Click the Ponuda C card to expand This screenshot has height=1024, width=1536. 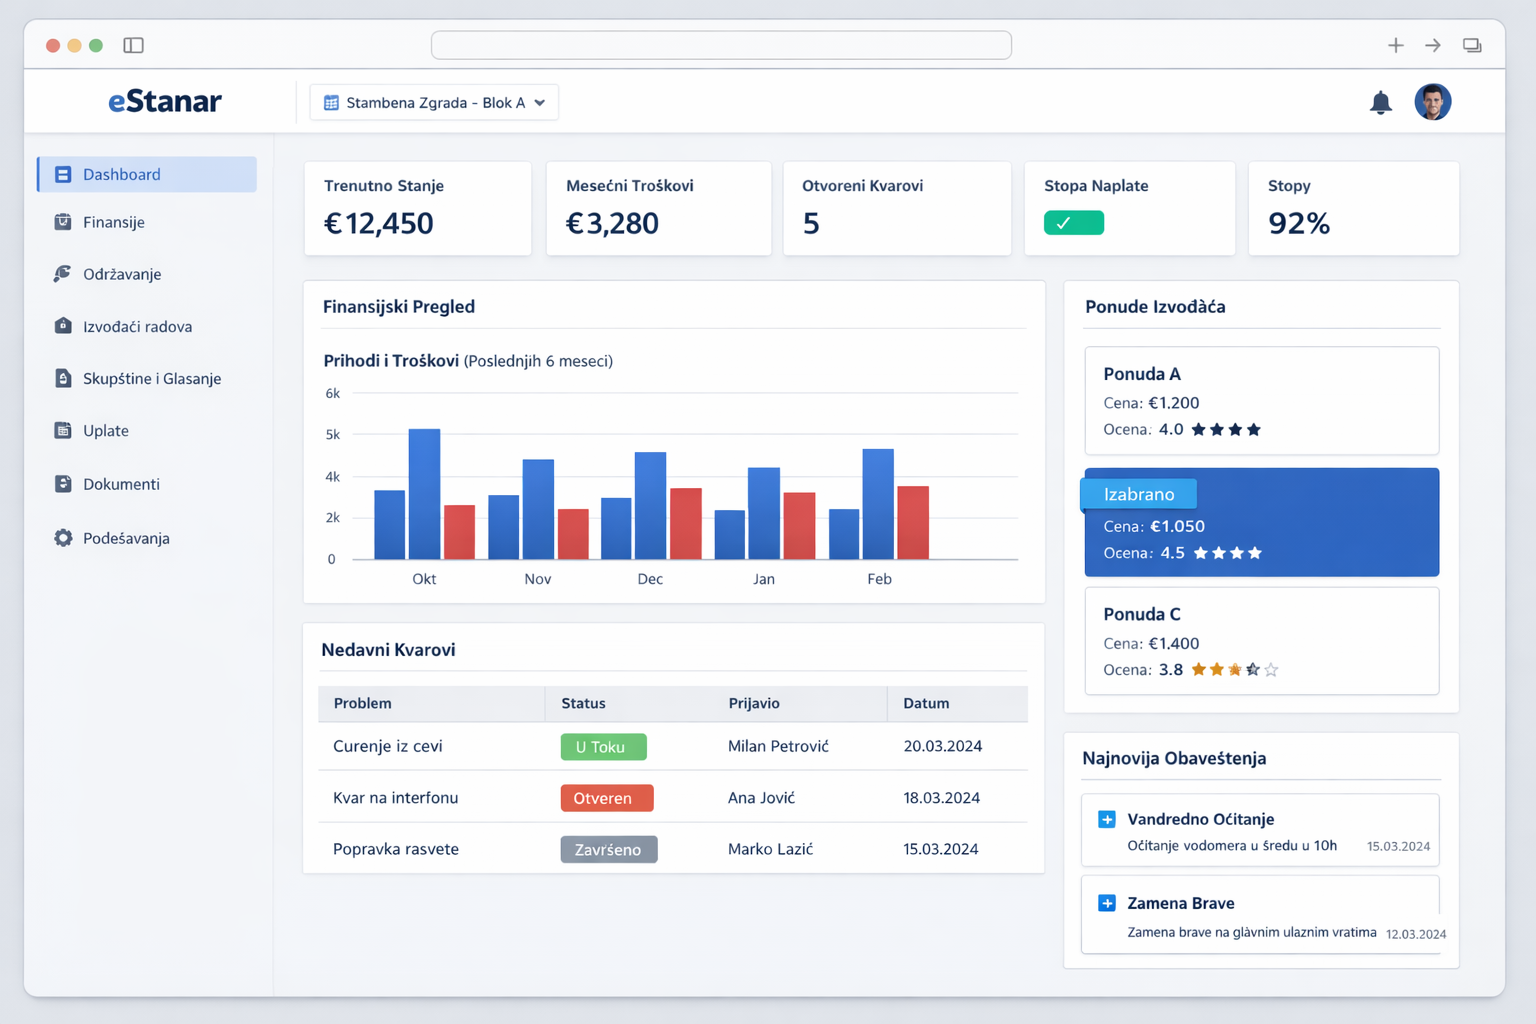pyautogui.click(x=1261, y=640)
